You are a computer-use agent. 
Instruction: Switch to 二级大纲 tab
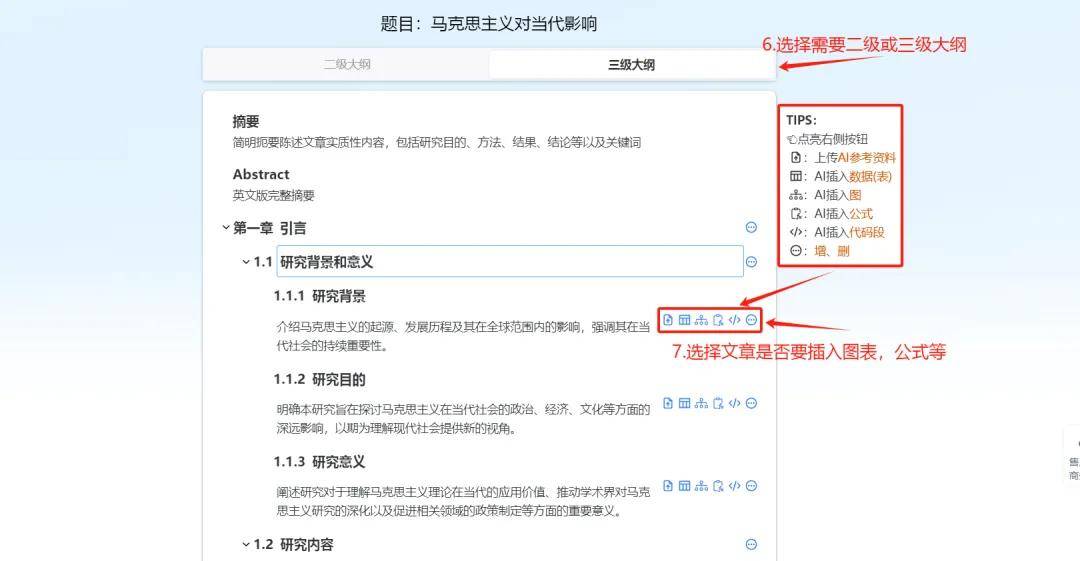(x=347, y=65)
